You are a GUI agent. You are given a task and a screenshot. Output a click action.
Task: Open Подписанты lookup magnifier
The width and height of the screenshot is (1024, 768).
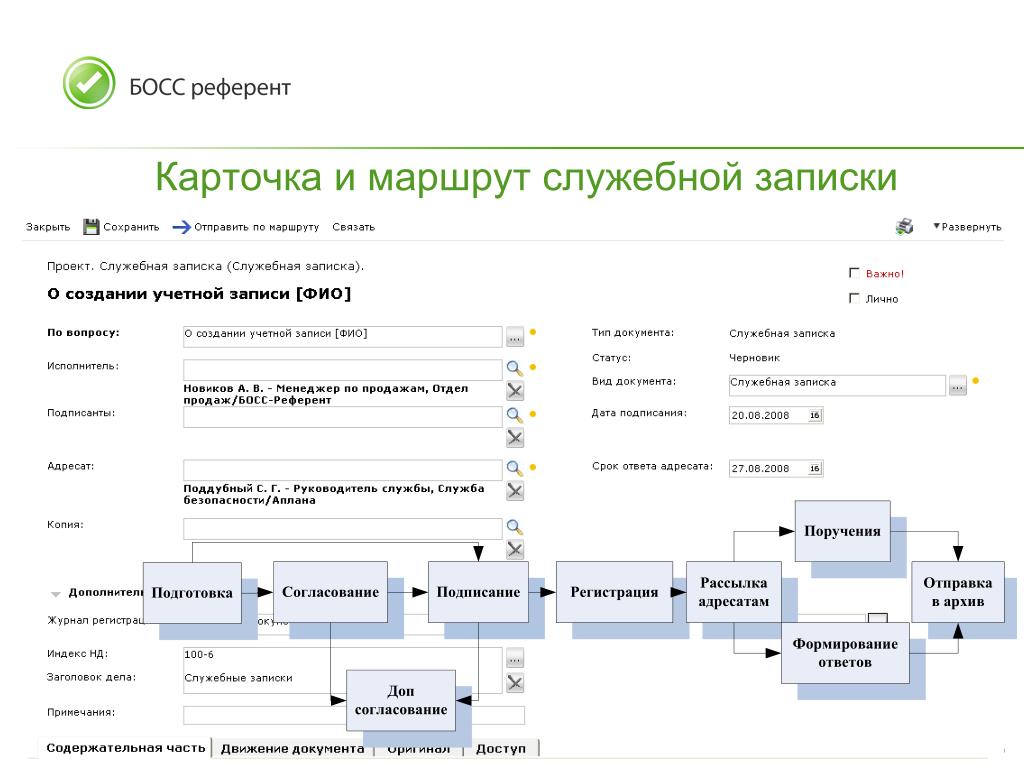coord(515,415)
